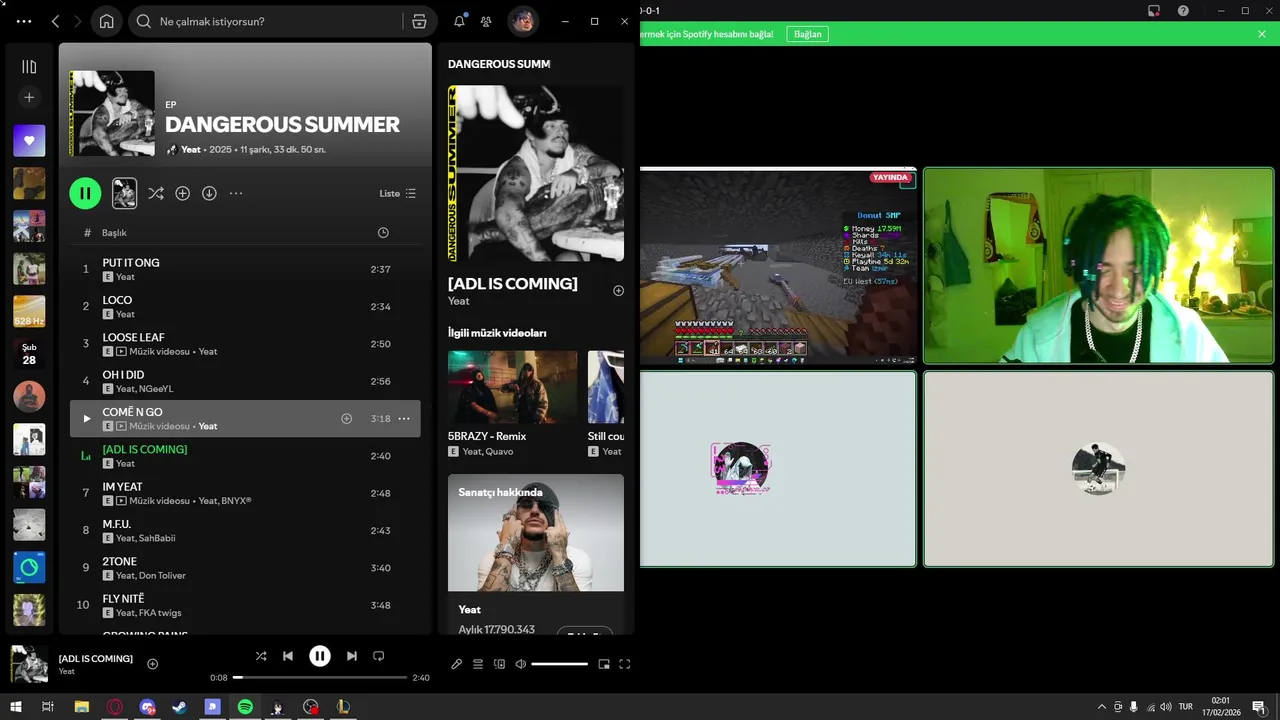1280x720 pixels.
Task: Skip to the previous track
Action: 288,656
